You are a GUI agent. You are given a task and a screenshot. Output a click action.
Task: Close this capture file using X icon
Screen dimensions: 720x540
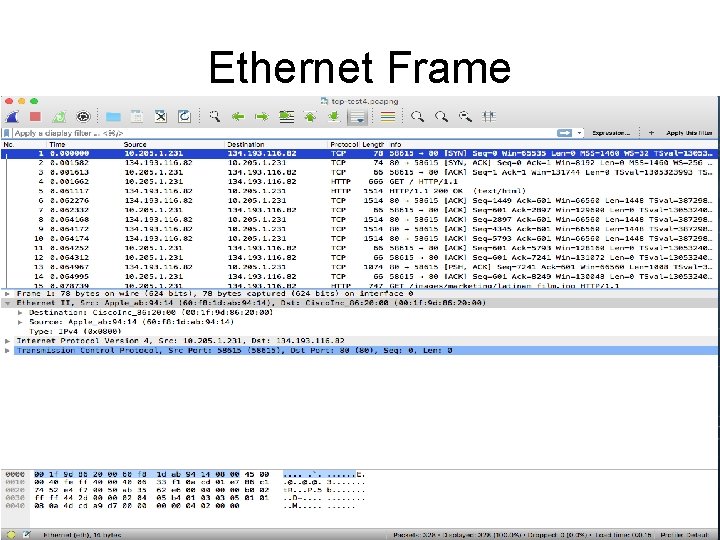click(161, 117)
